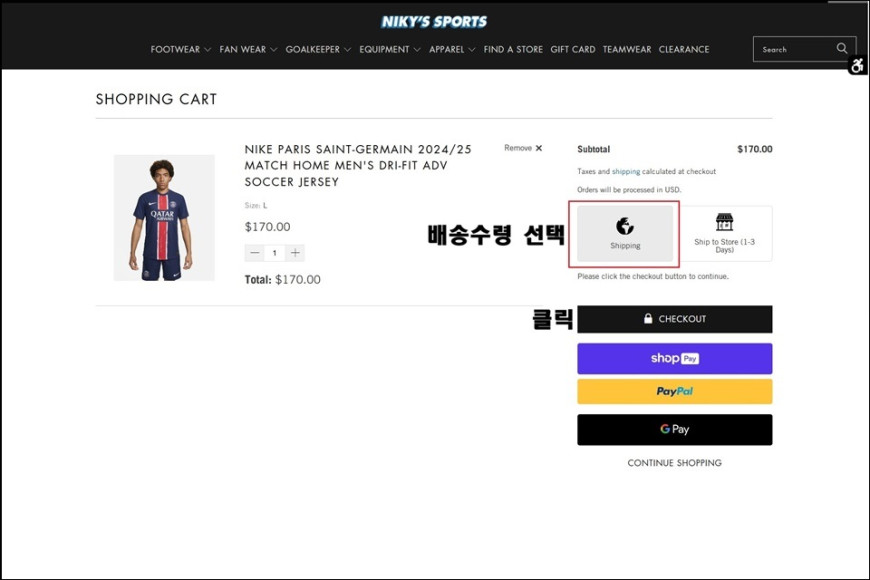Open the PSG jersey product title
Image resolution: width=870 pixels, height=580 pixels.
tap(358, 165)
